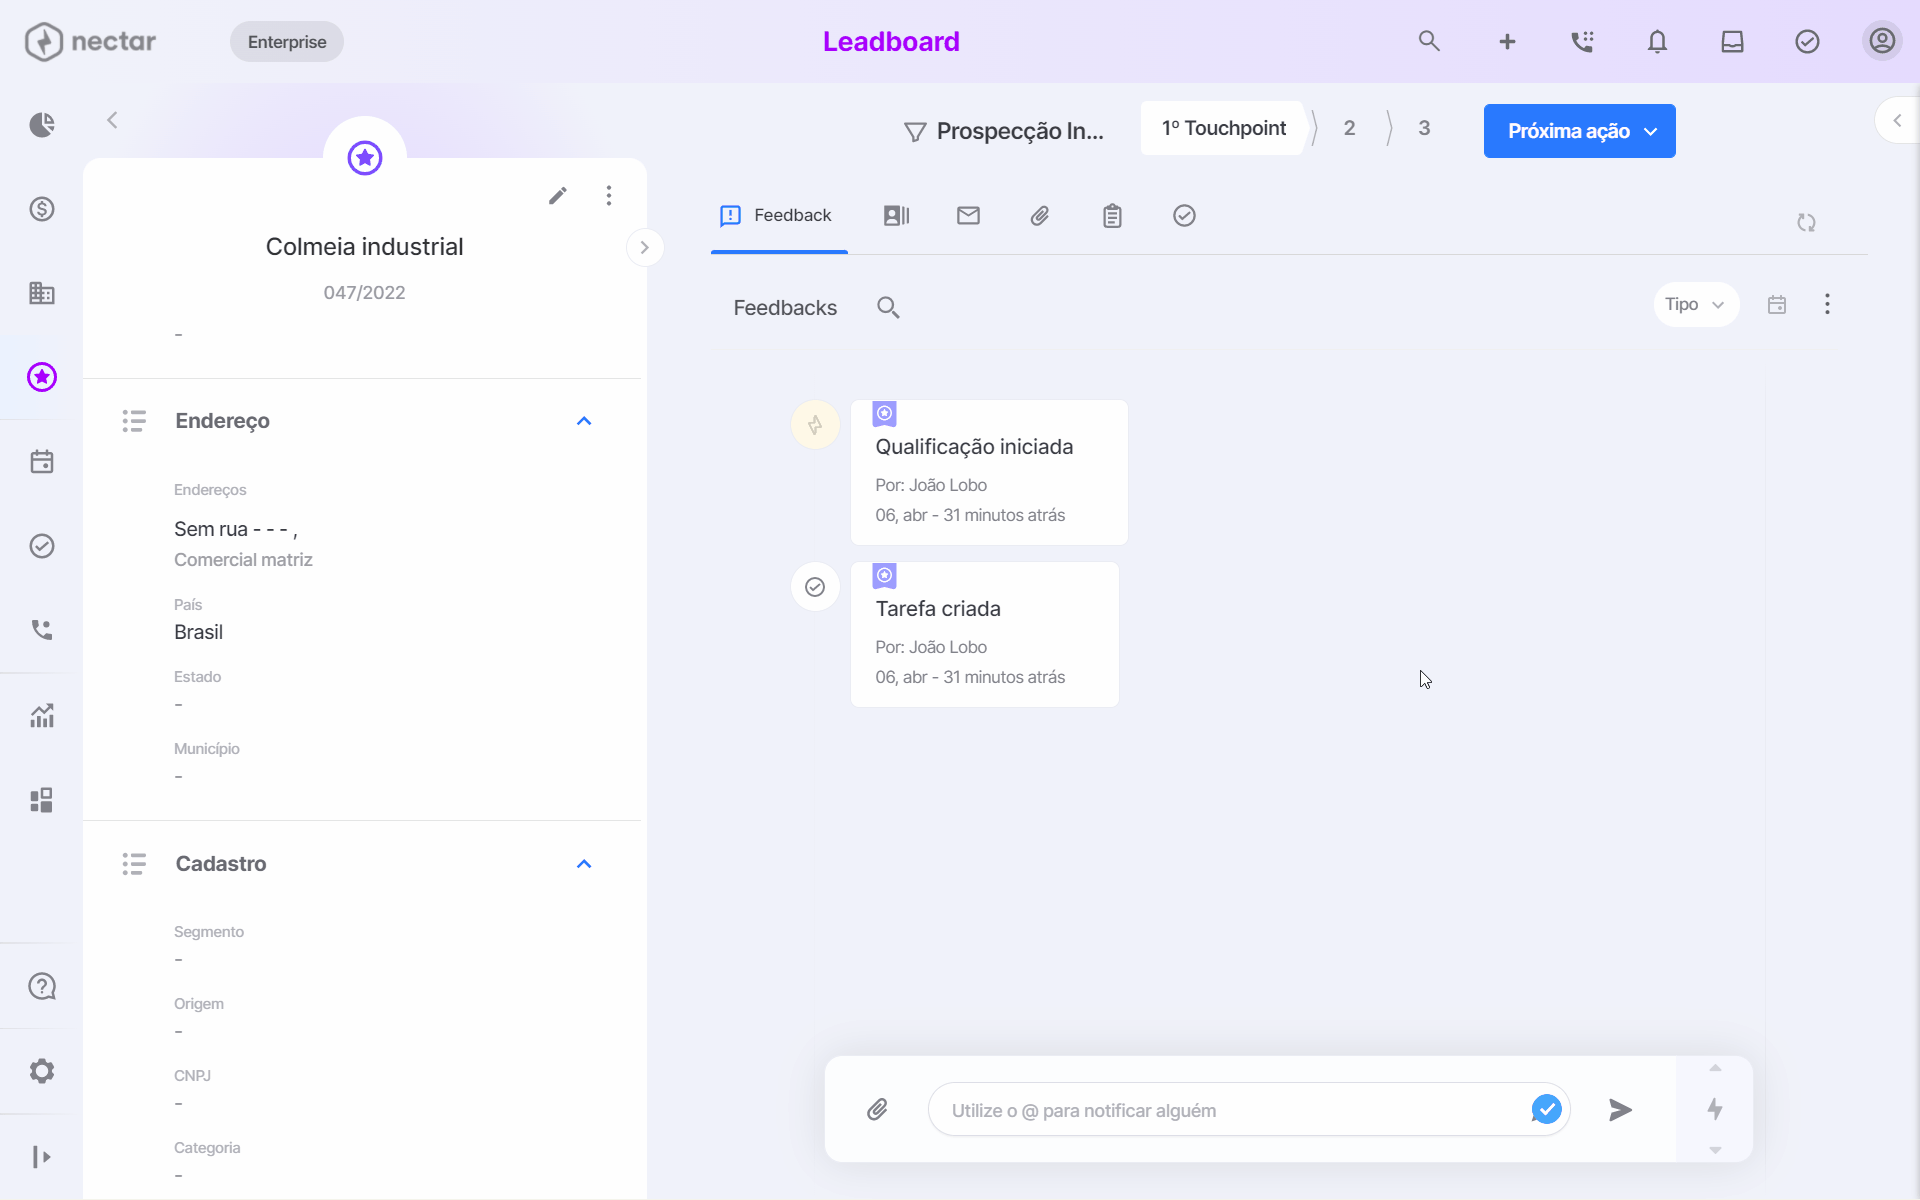Open the Prospecção In... funnel selector

coord(1003,131)
